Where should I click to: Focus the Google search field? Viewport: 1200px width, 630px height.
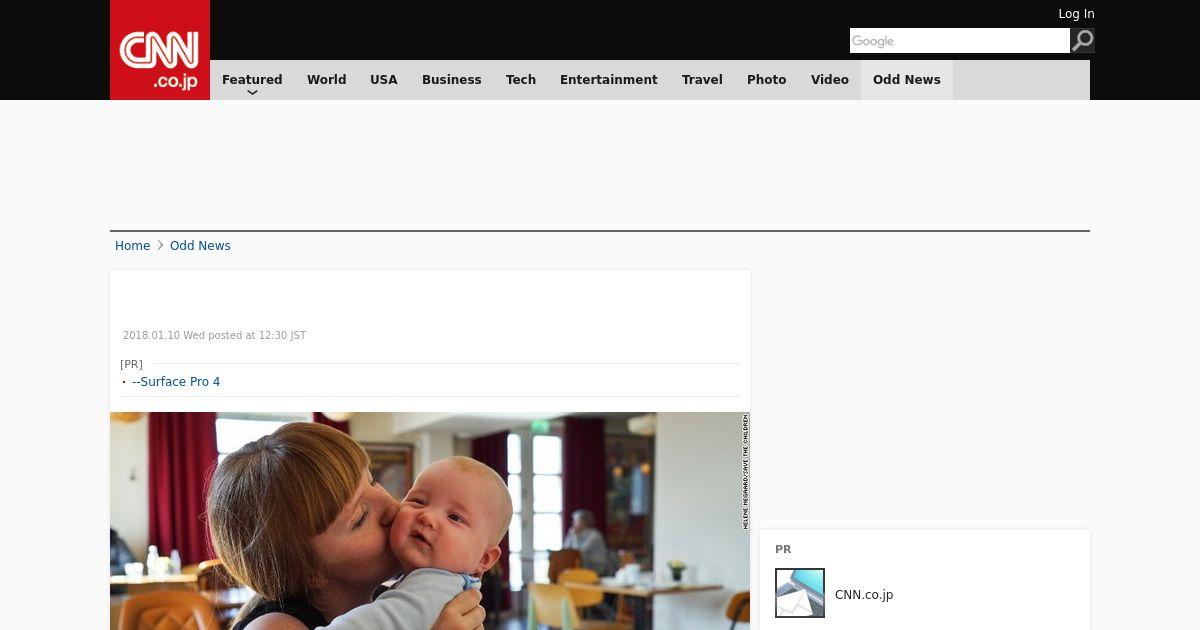click(960, 41)
